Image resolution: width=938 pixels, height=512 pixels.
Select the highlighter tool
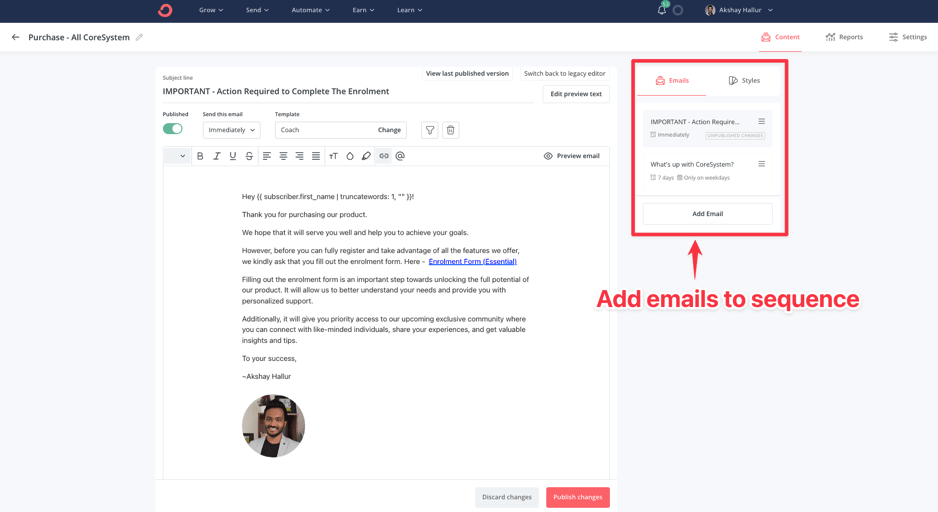[x=366, y=156]
